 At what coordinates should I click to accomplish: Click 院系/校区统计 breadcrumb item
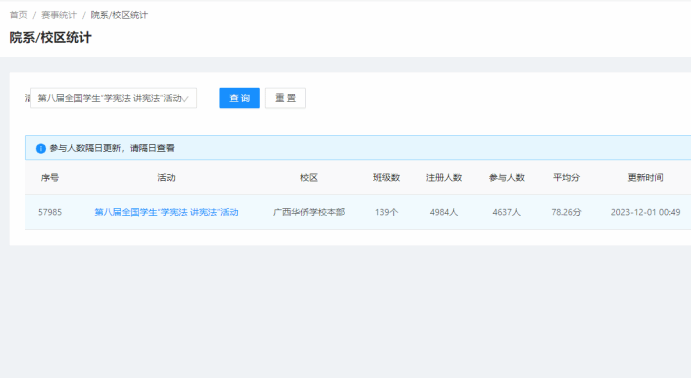[x=119, y=15]
